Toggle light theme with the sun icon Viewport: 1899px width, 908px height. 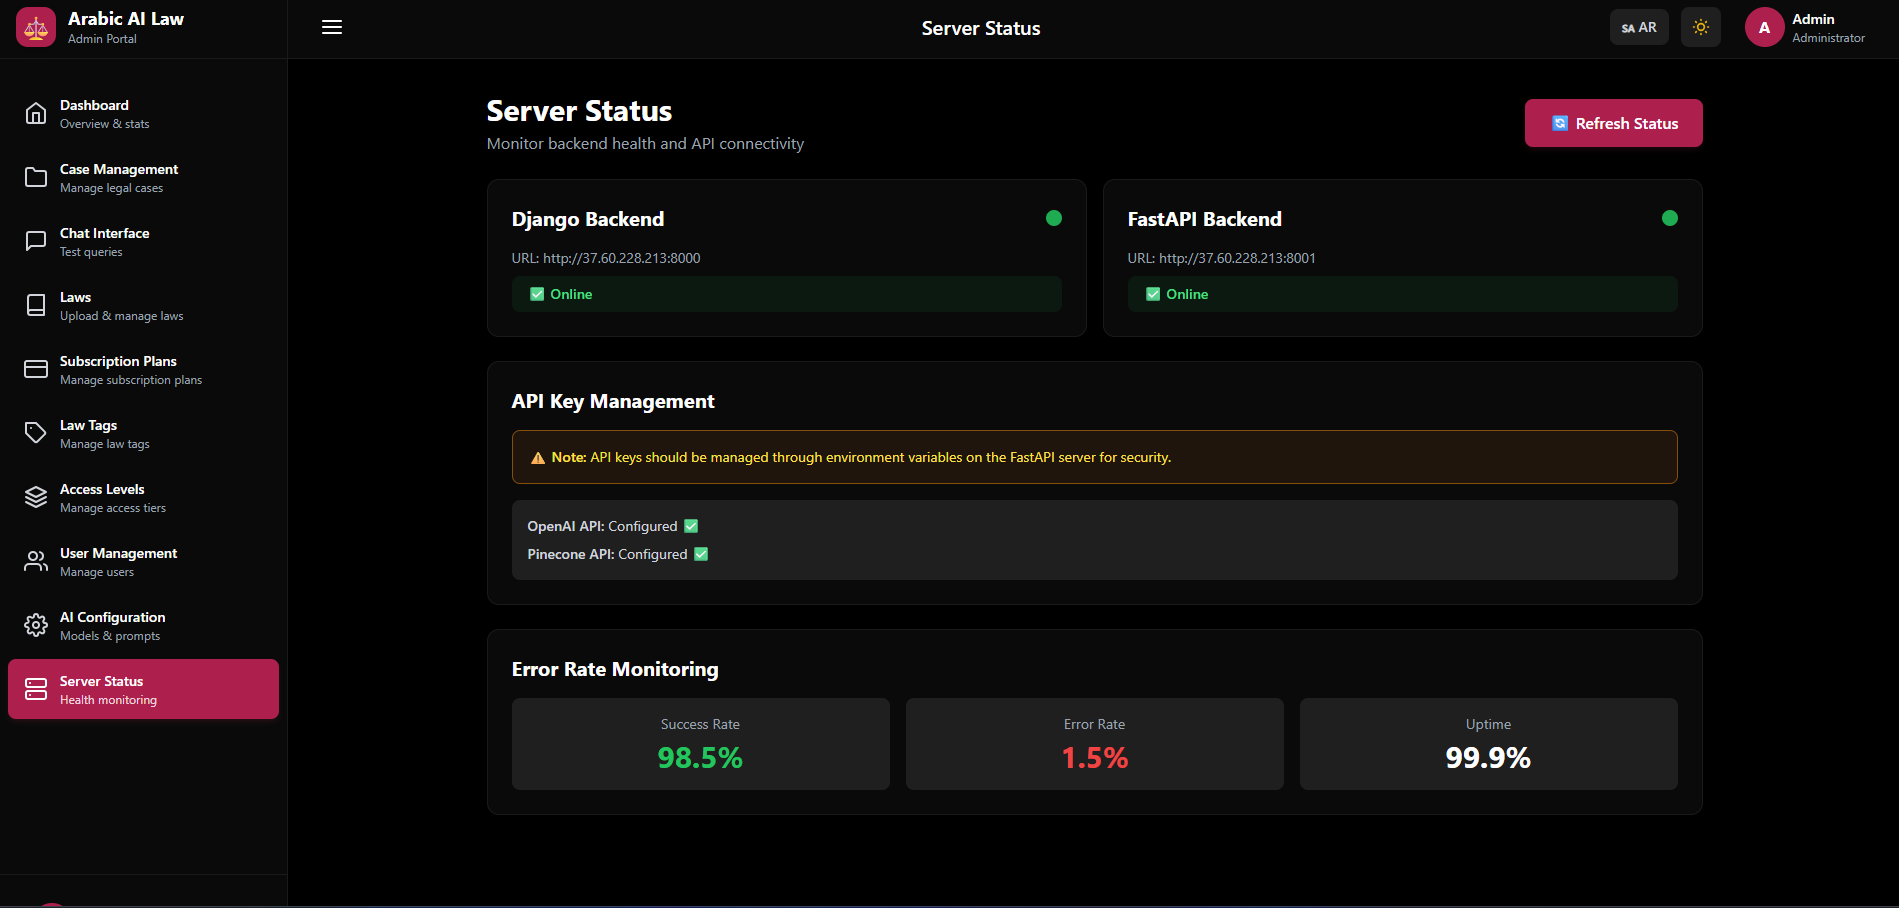1701,27
